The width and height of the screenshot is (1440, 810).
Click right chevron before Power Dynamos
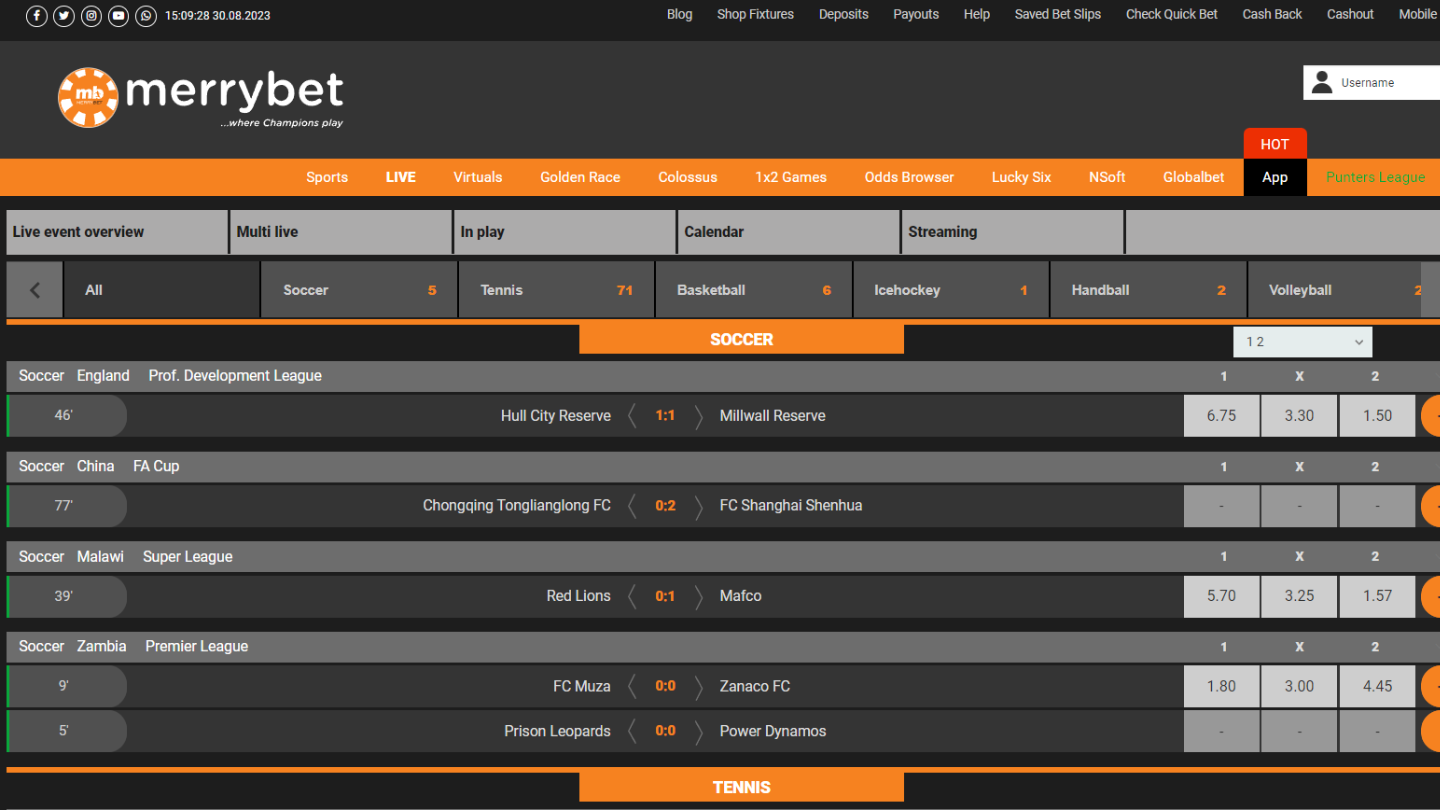coord(699,731)
